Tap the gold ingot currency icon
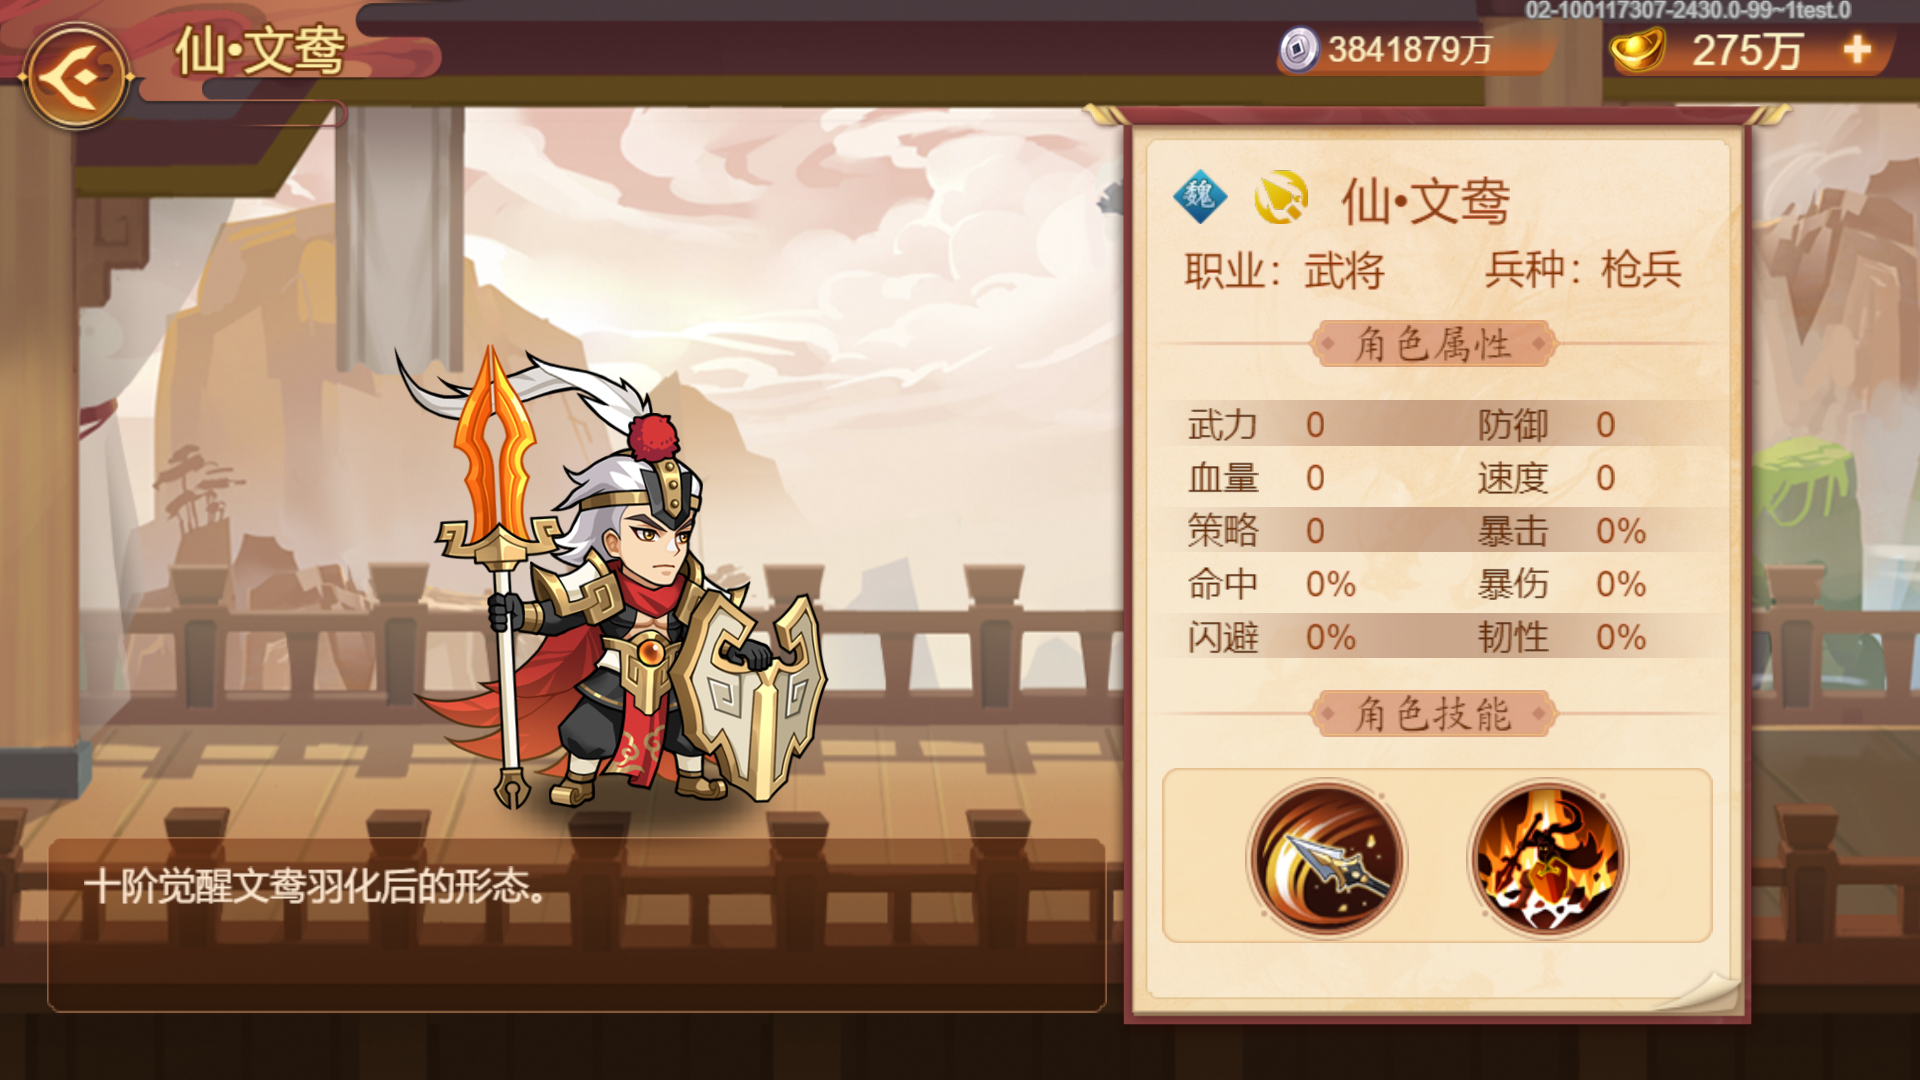The width and height of the screenshot is (1920, 1080). pos(1637,49)
